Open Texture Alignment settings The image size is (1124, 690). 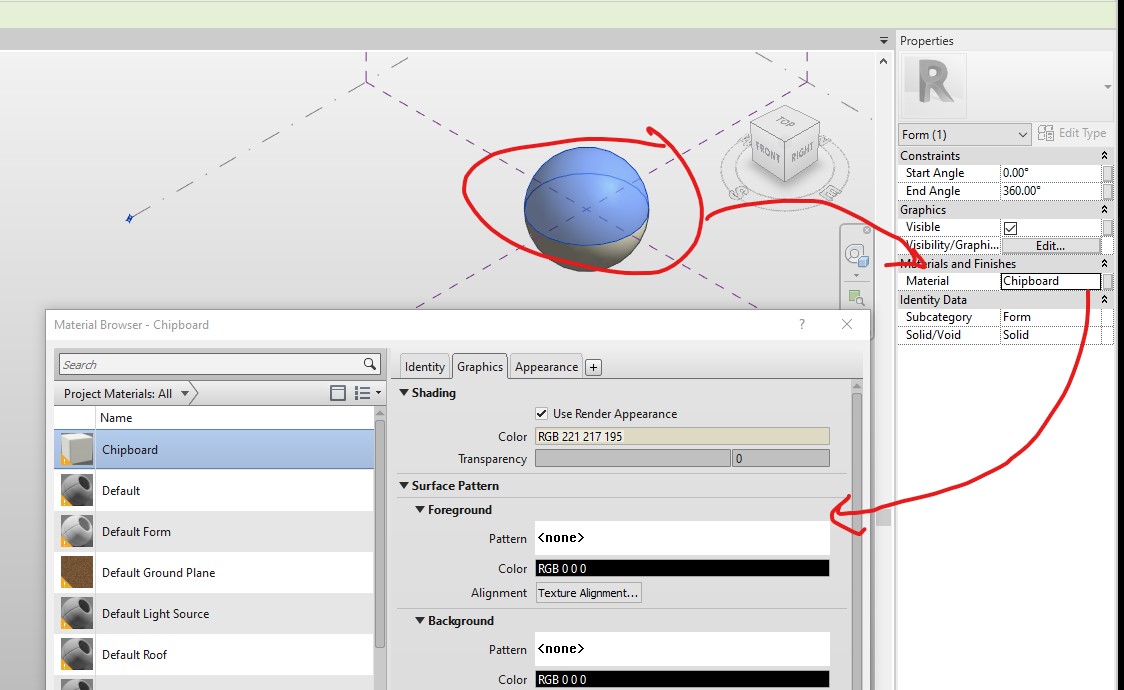[x=588, y=592]
